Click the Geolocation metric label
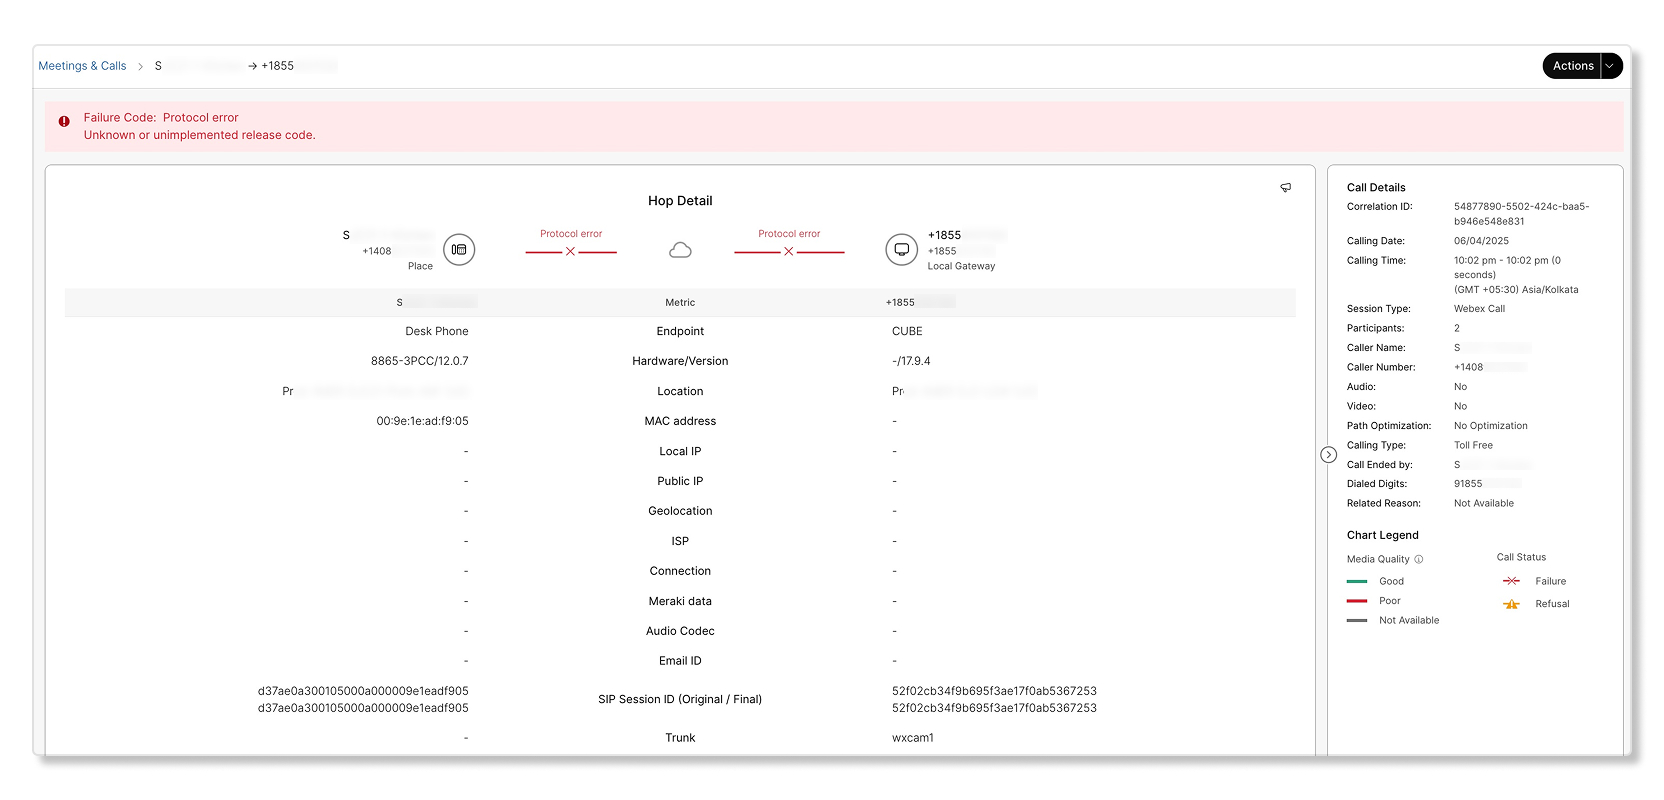The width and height of the screenshot is (1664, 800). pos(680,511)
